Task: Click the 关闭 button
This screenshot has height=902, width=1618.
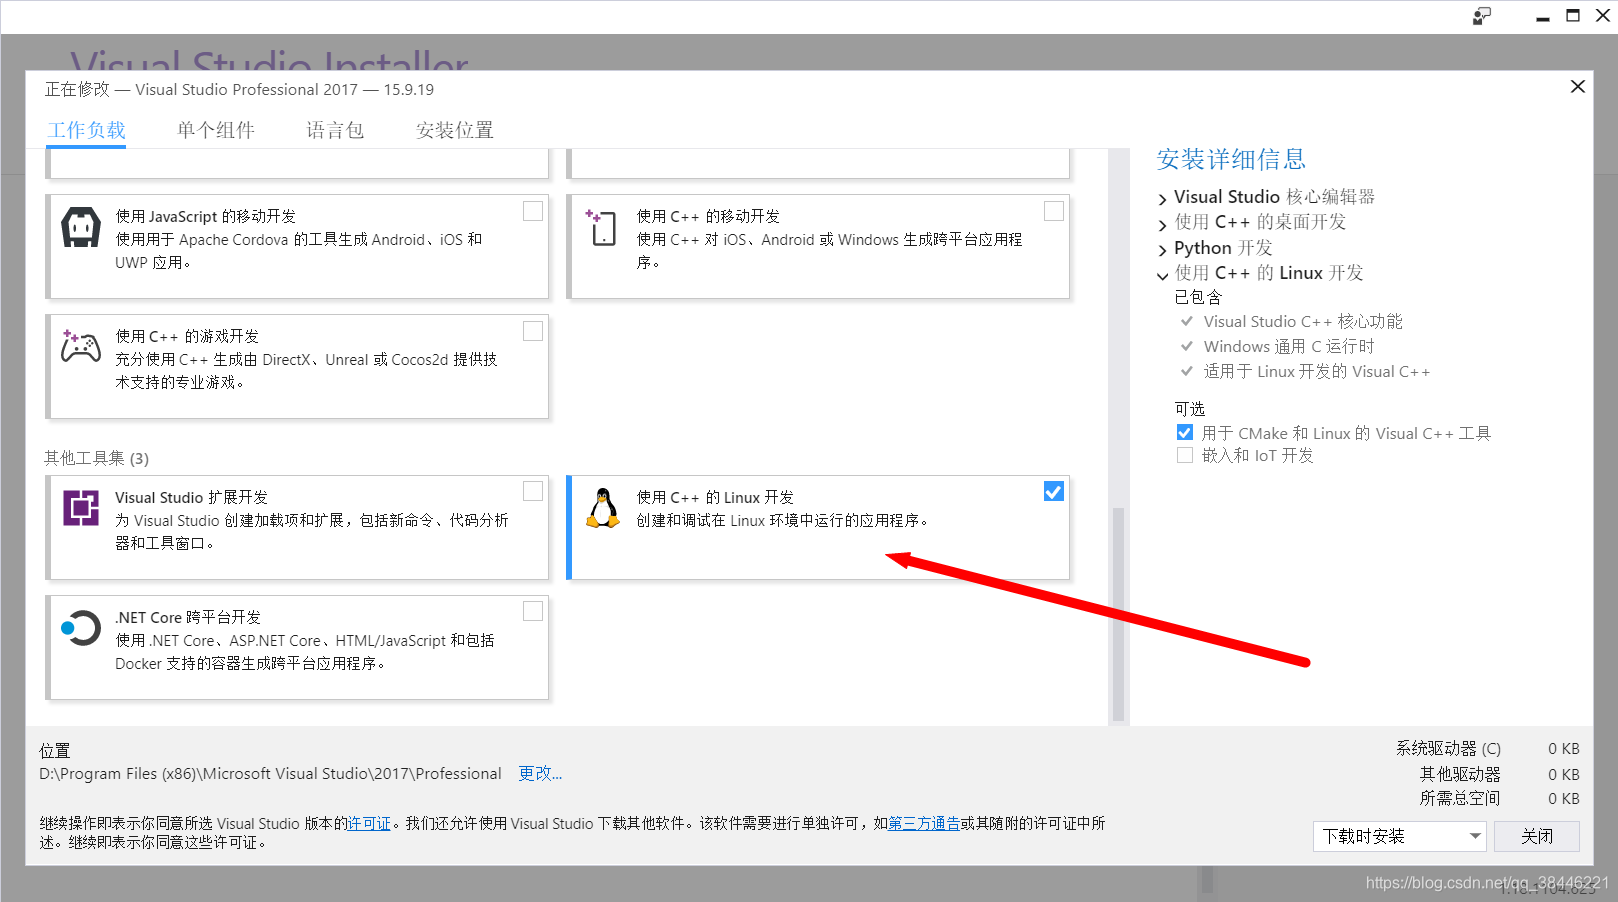Action: 1537,836
